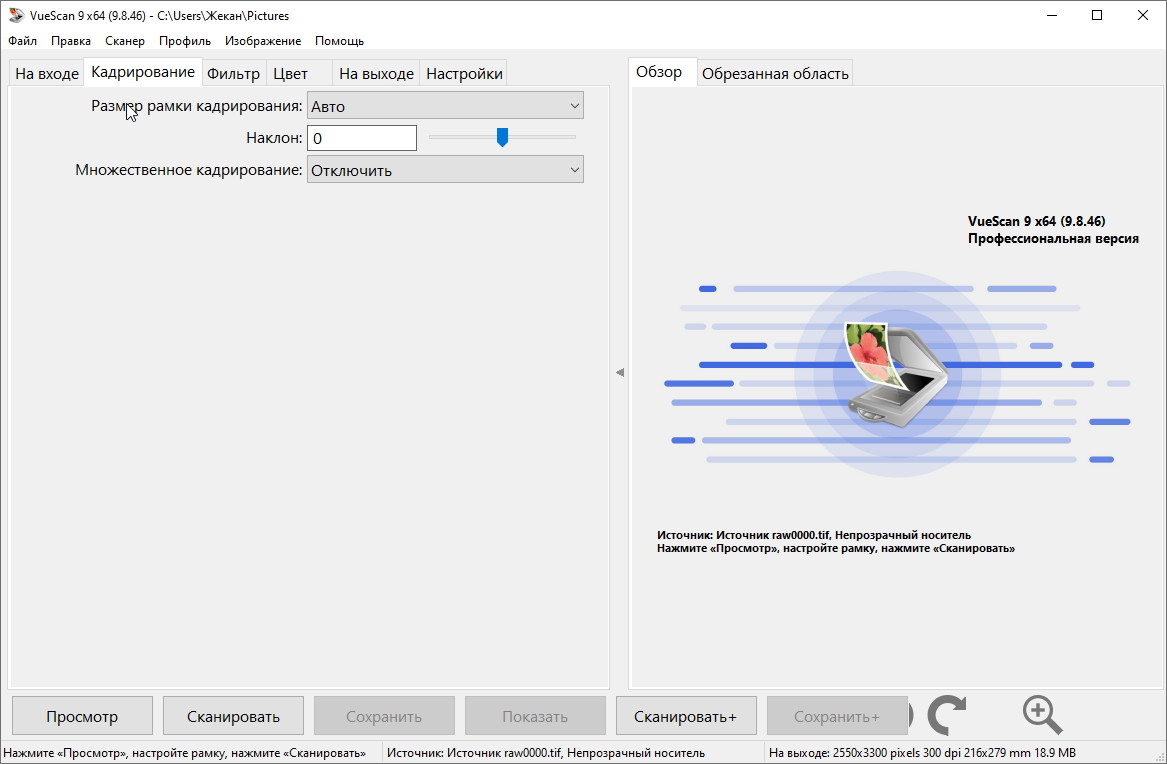Click the 'Множественное кадрирование:' label
1167x764 pixels.
[189, 170]
